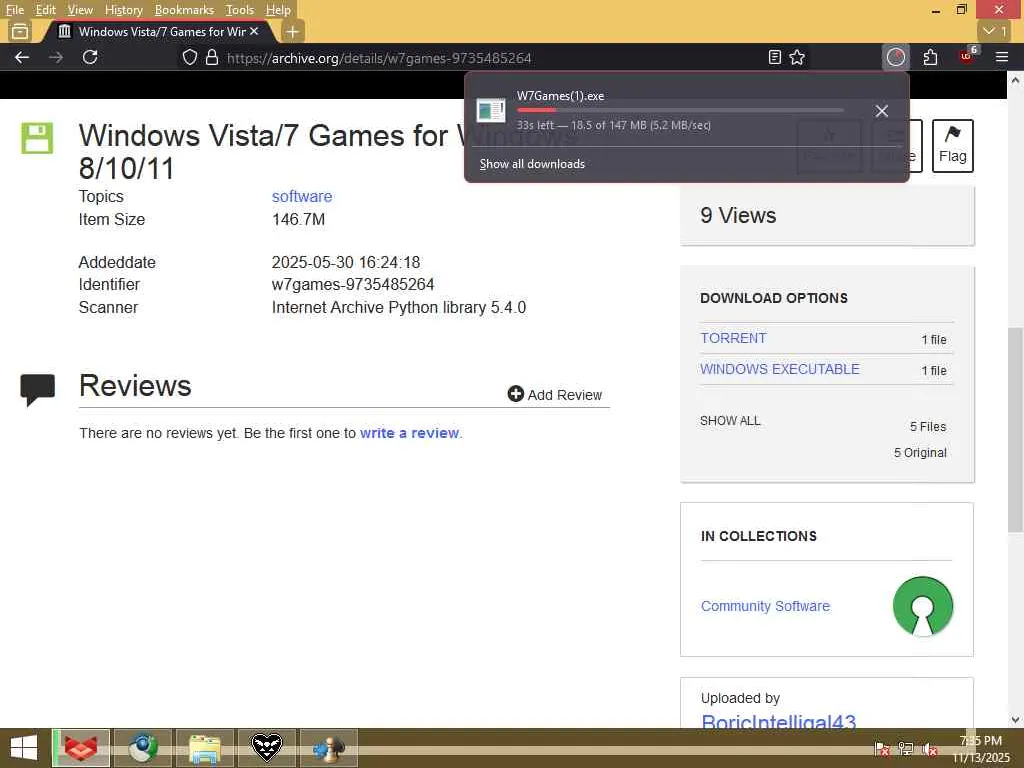Download the TORRENT file
Image resolution: width=1024 pixels, height=768 pixels.
733,338
